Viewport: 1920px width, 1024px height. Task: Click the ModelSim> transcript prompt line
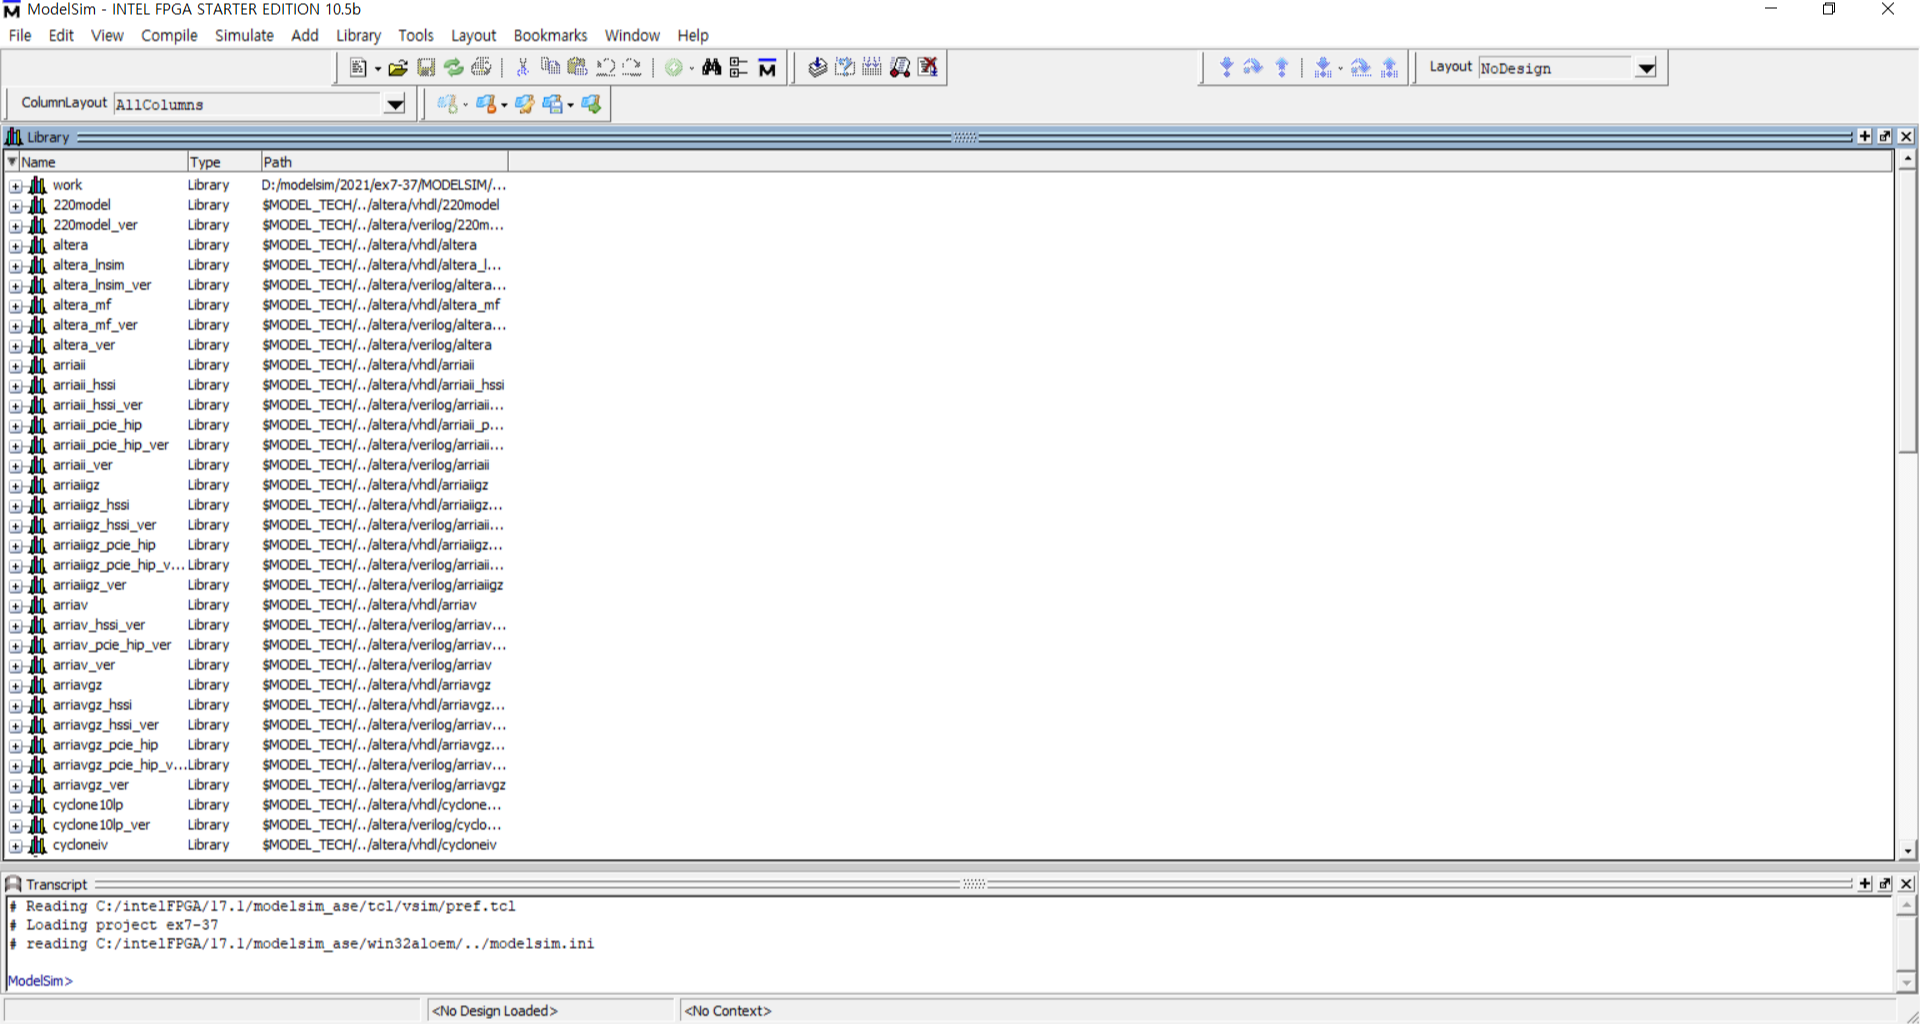[x=40, y=981]
